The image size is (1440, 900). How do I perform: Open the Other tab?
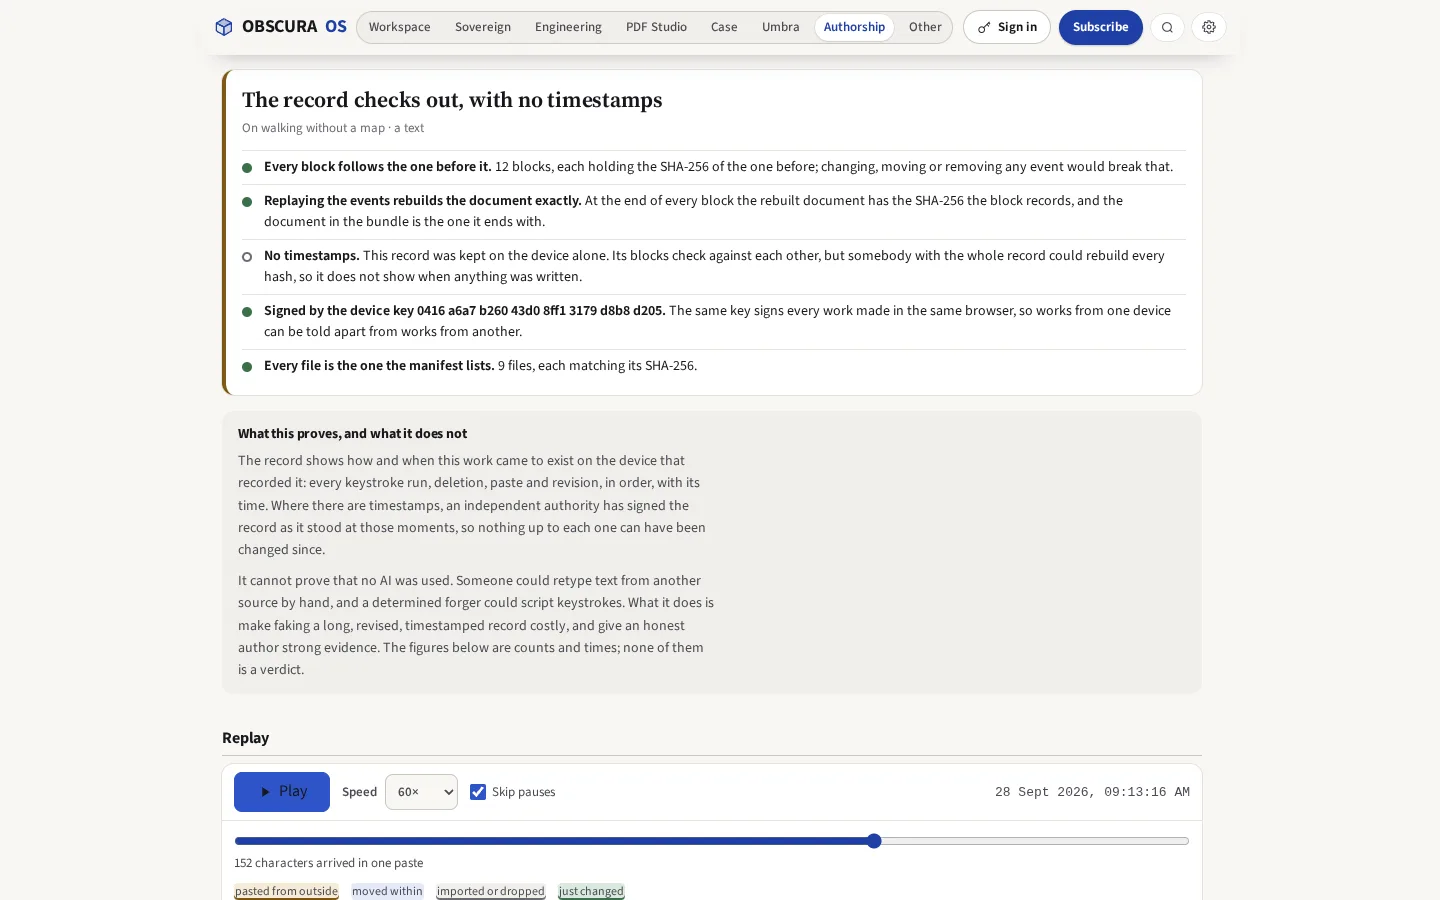coord(925,27)
